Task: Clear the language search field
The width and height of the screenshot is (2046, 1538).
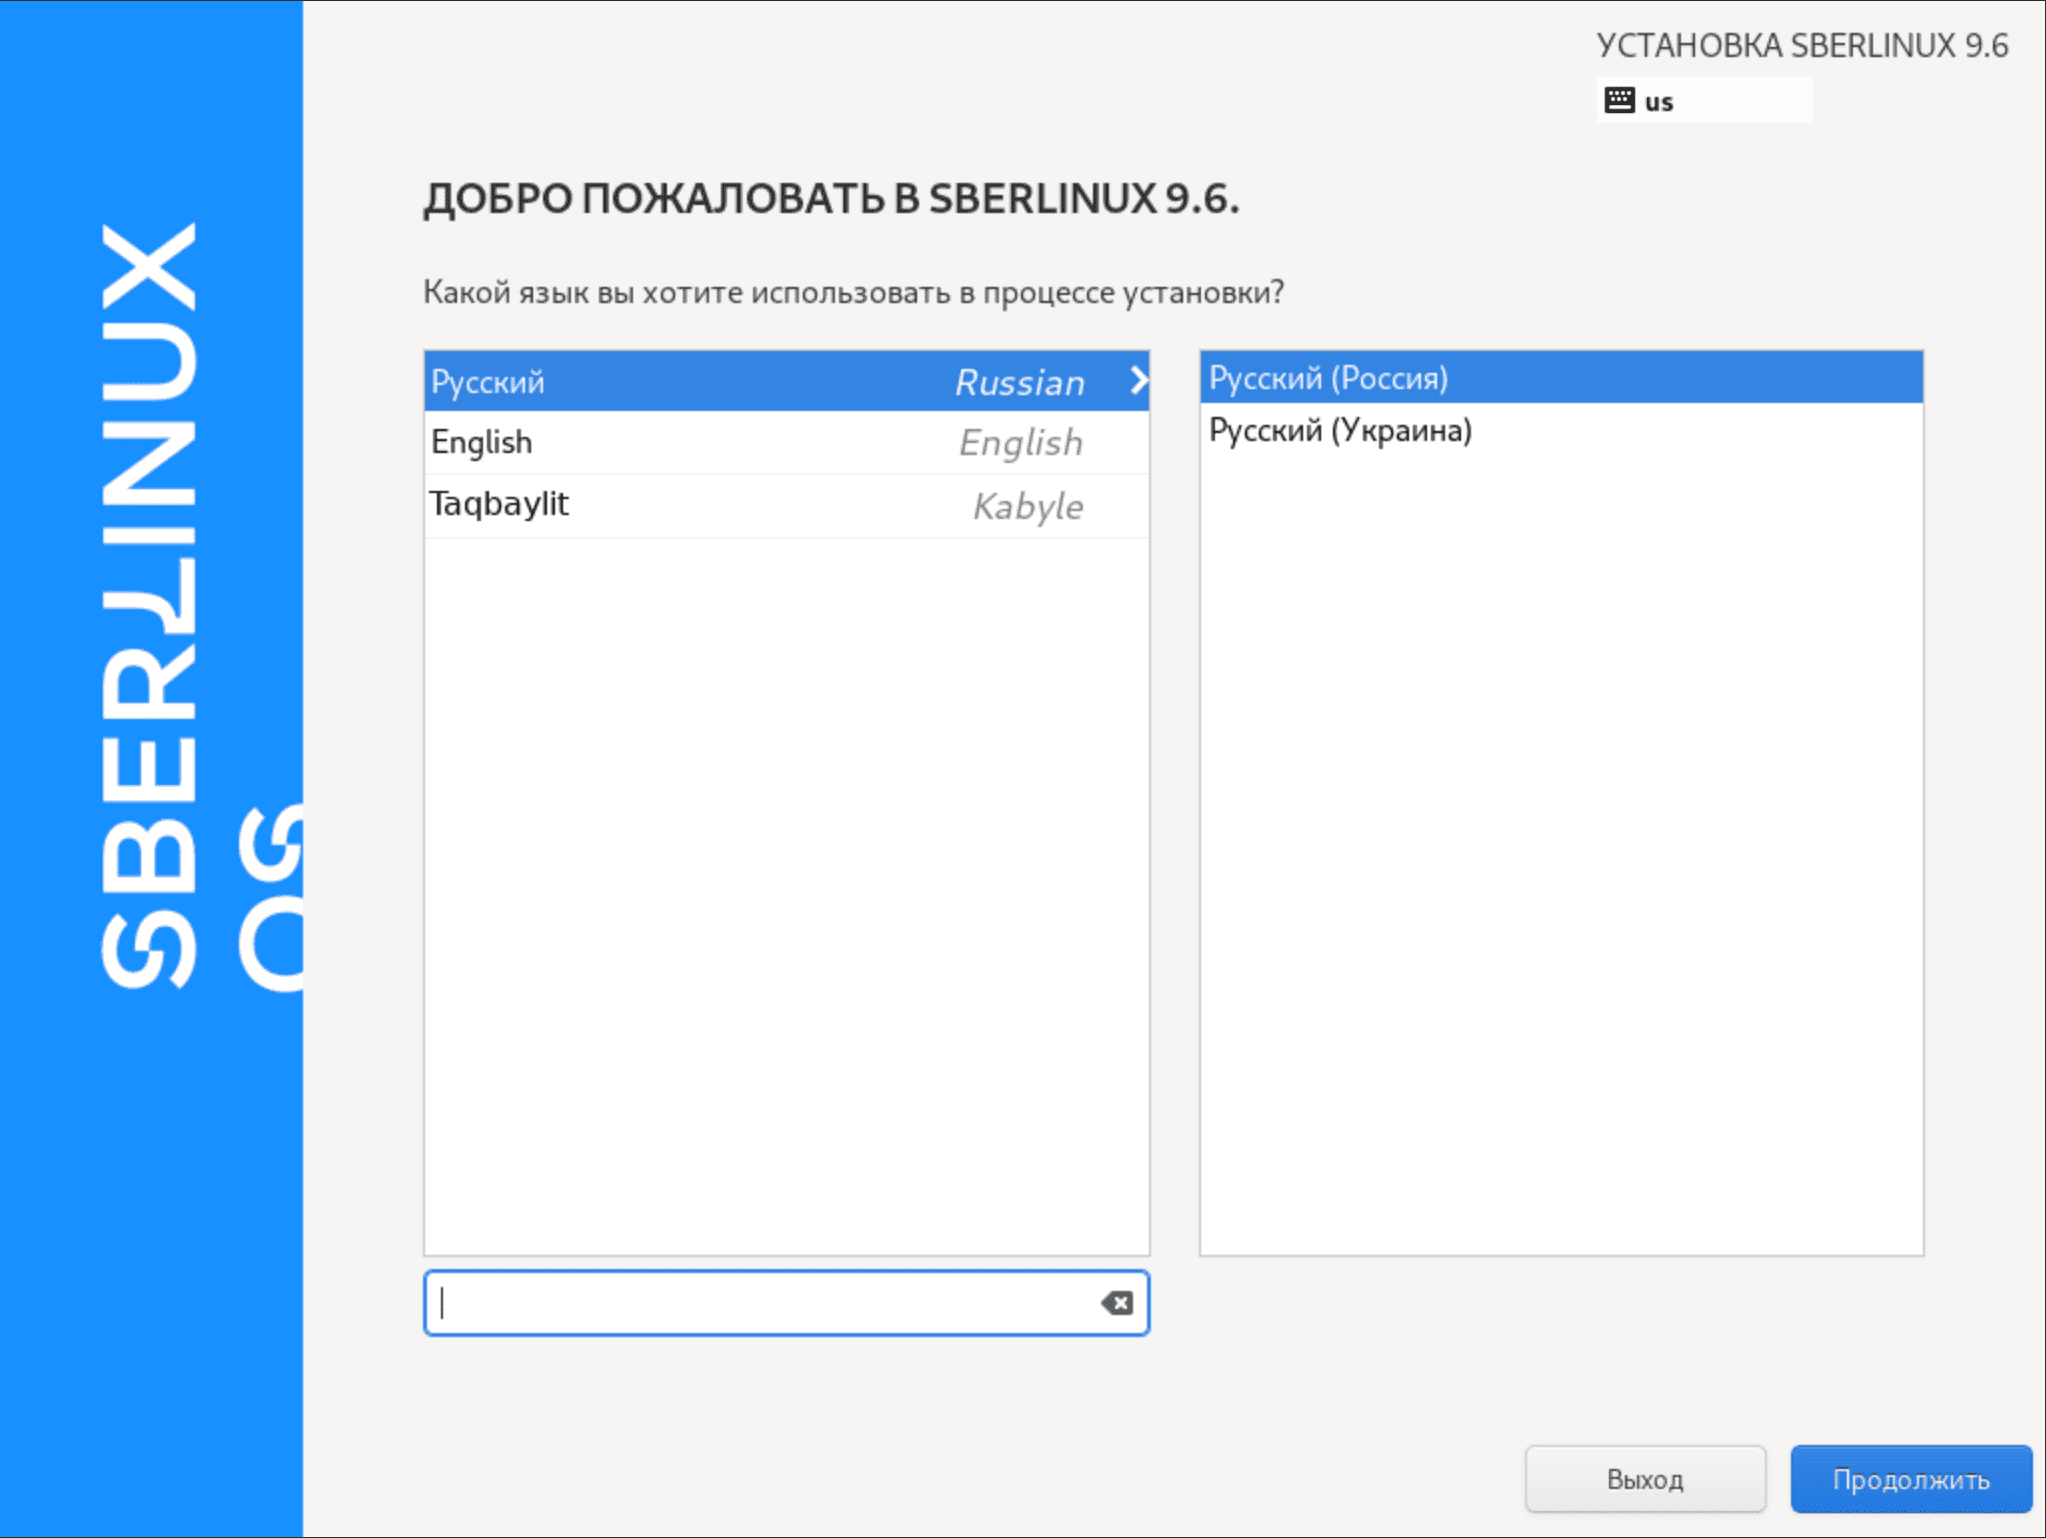Action: point(1117,1302)
